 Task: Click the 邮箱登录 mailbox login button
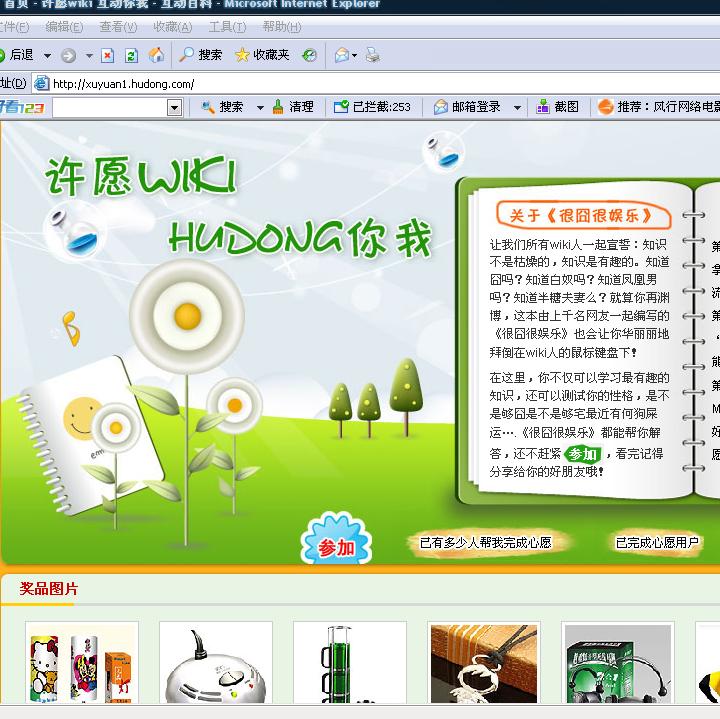467,107
